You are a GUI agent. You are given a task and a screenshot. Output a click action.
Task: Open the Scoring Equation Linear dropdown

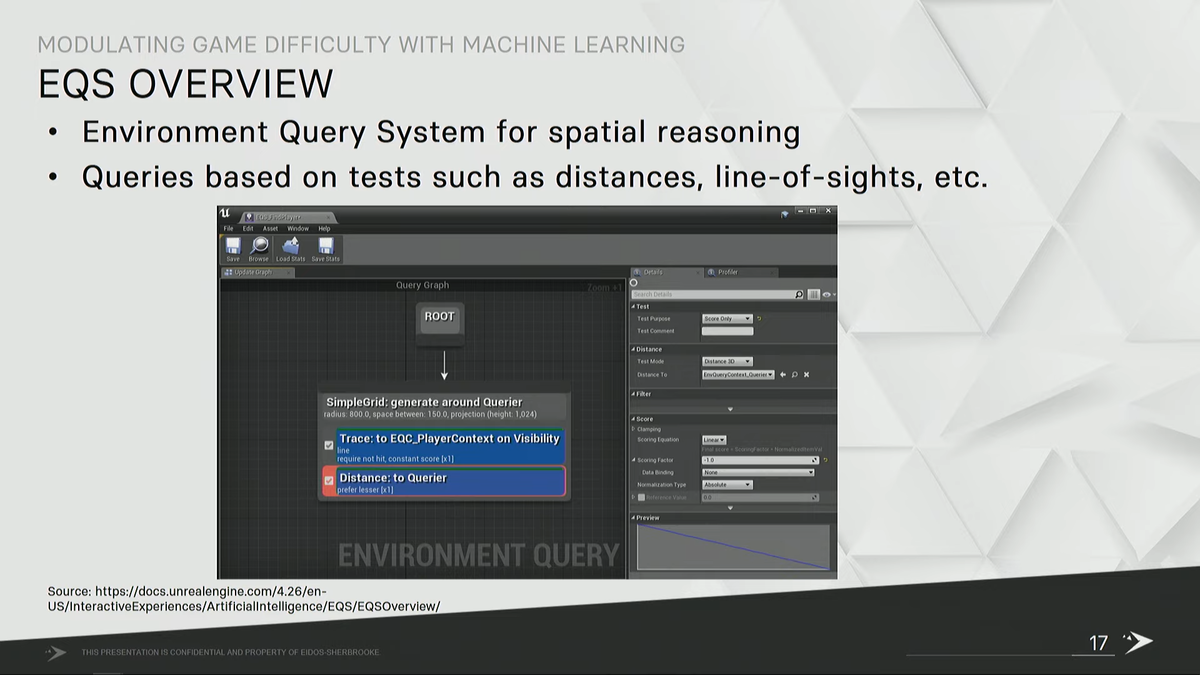click(x=714, y=440)
